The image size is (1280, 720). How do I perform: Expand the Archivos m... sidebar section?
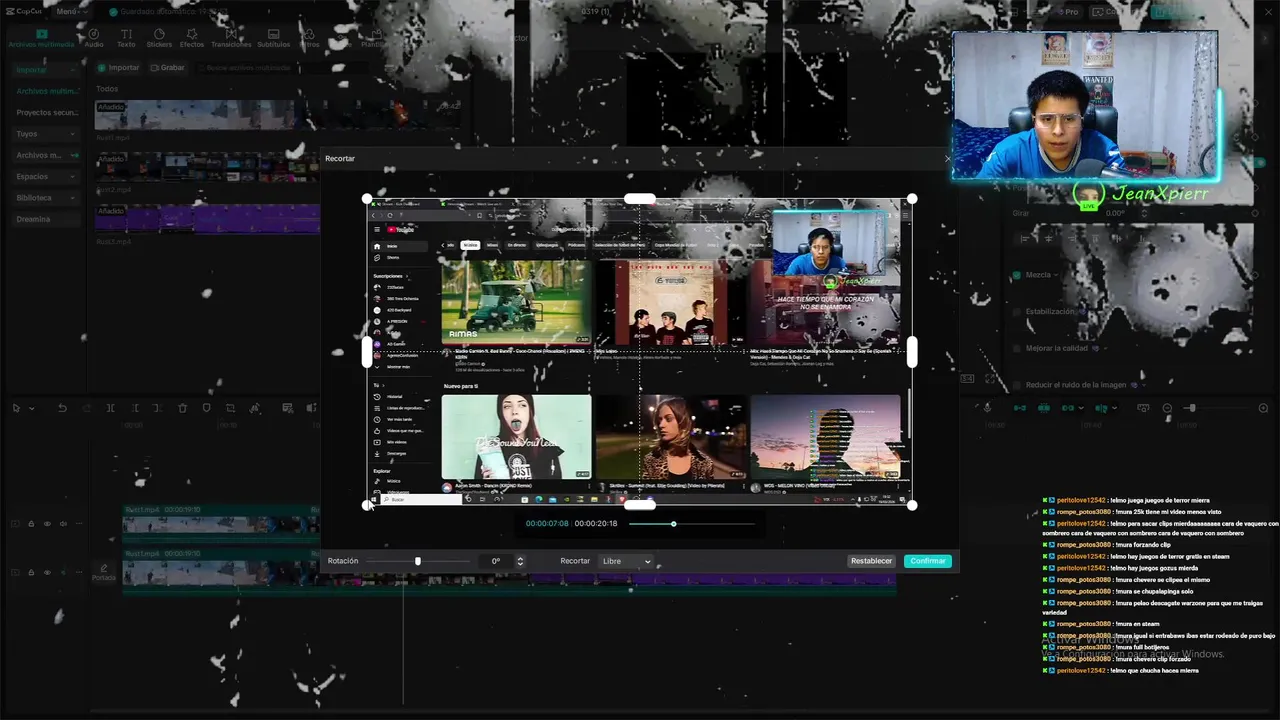(x=46, y=155)
